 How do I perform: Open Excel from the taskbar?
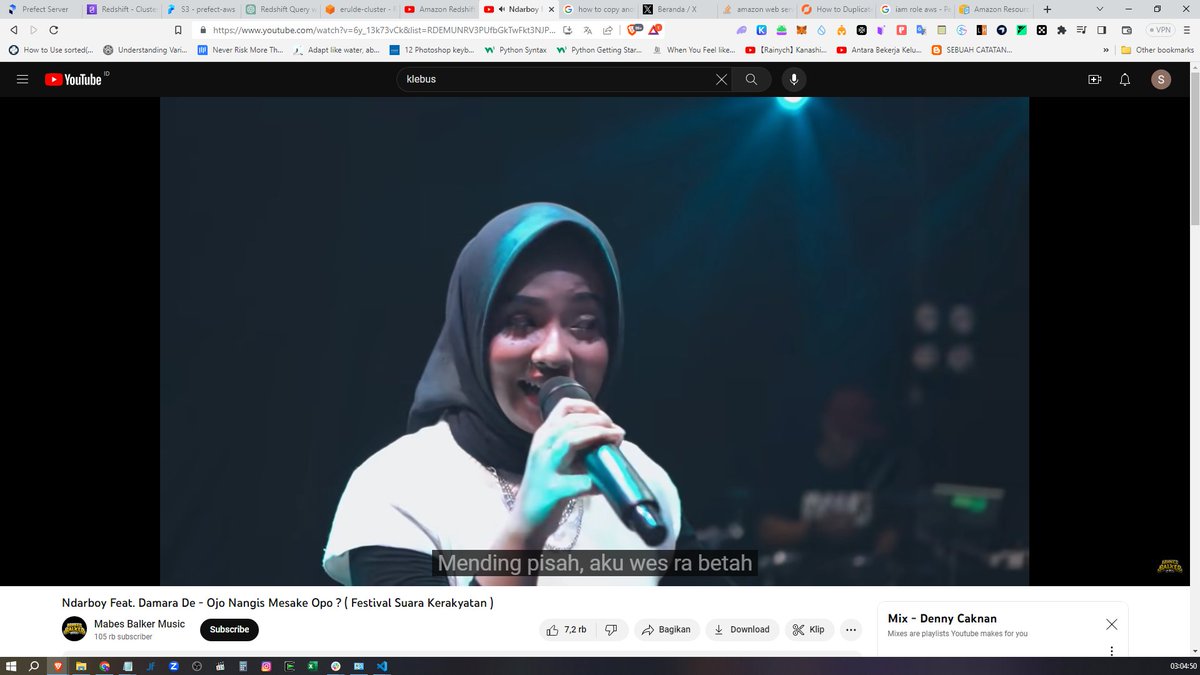click(312, 666)
